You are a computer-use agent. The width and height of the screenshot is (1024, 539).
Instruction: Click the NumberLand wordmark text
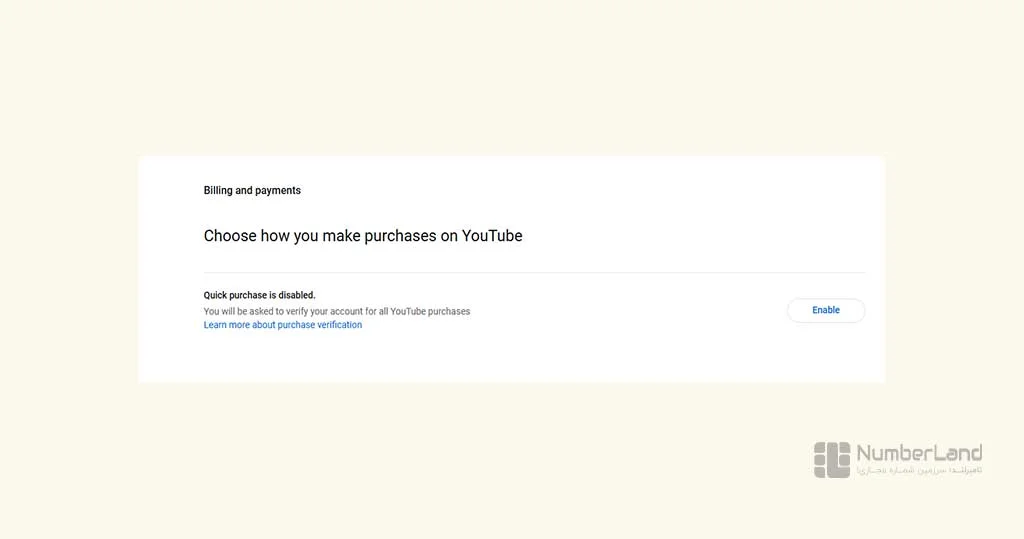(x=919, y=453)
